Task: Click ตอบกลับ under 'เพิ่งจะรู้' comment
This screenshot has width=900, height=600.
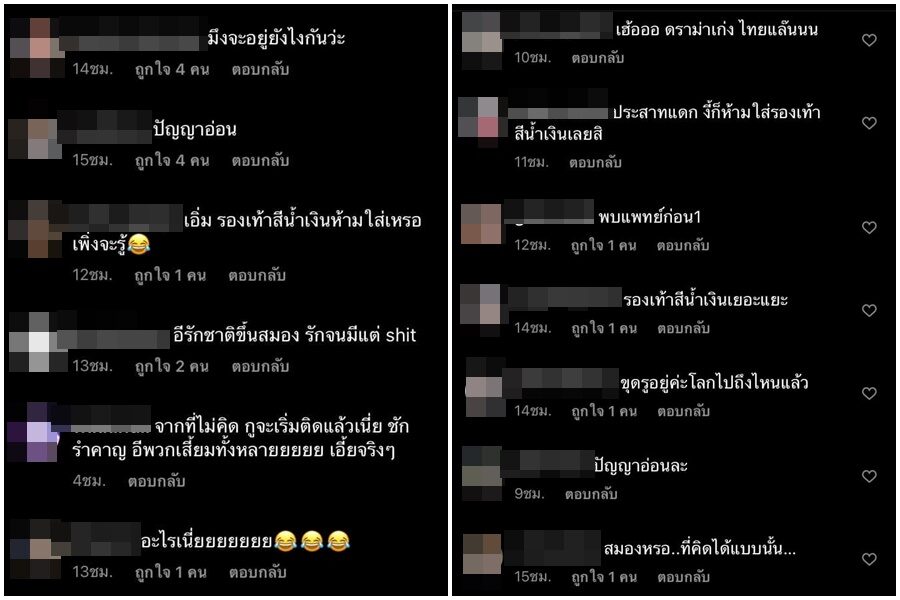Action: click(x=257, y=275)
